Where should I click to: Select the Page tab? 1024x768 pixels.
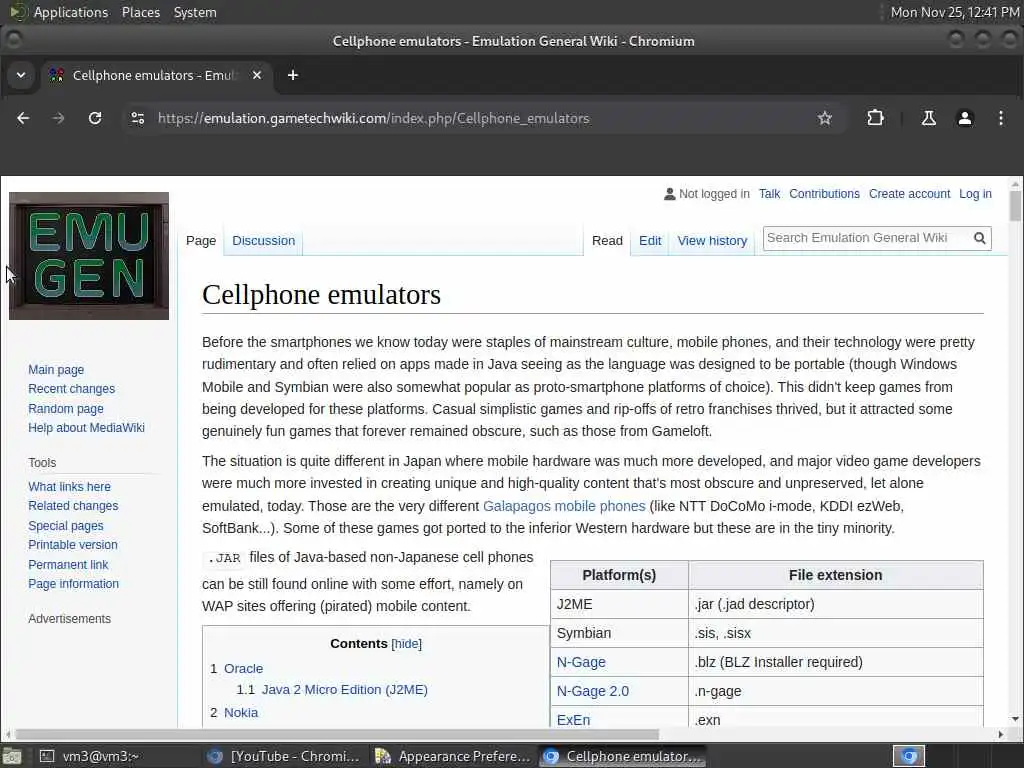pos(200,240)
